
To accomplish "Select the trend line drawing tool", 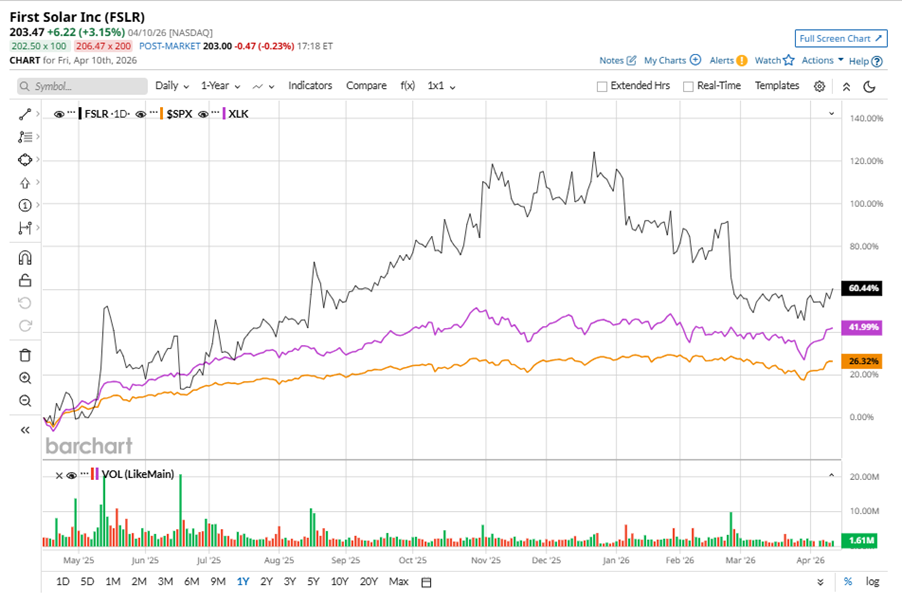I will pos(25,114).
